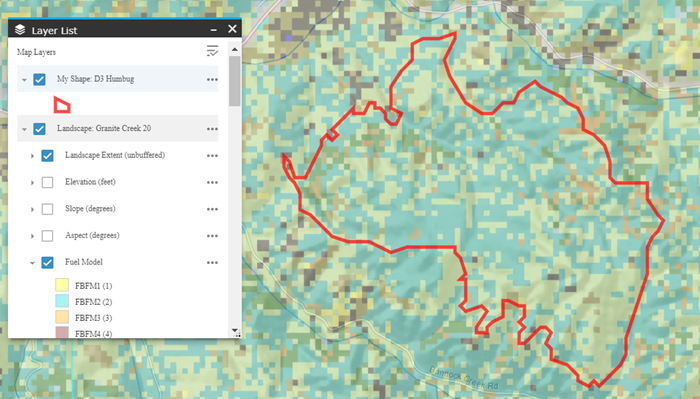The image size is (700, 399).
Task: Click the FBFM1 (1) yellow swatch
Action: point(62,285)
